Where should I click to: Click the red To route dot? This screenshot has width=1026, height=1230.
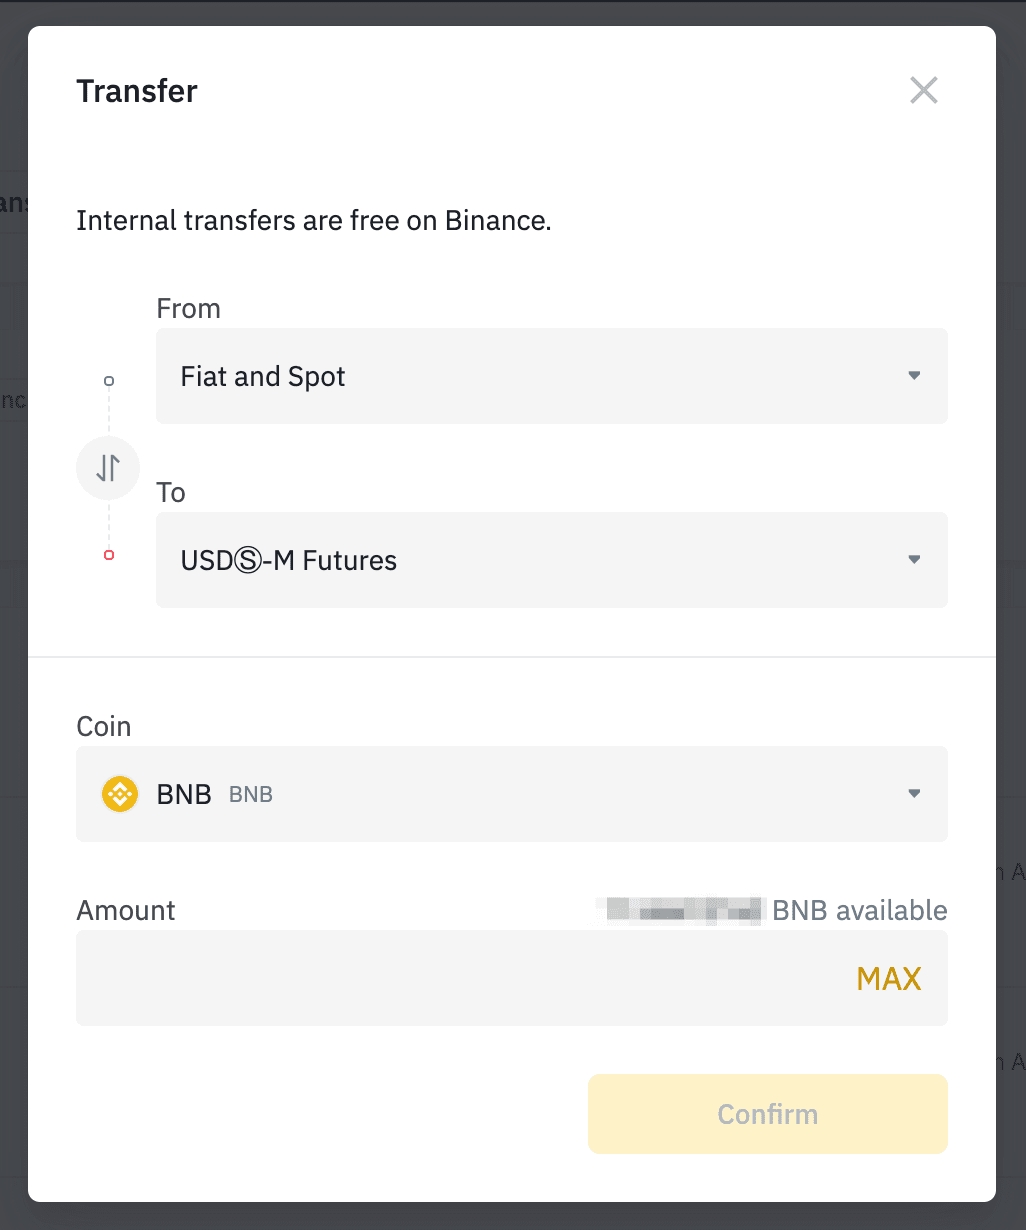tap(109, 555)
